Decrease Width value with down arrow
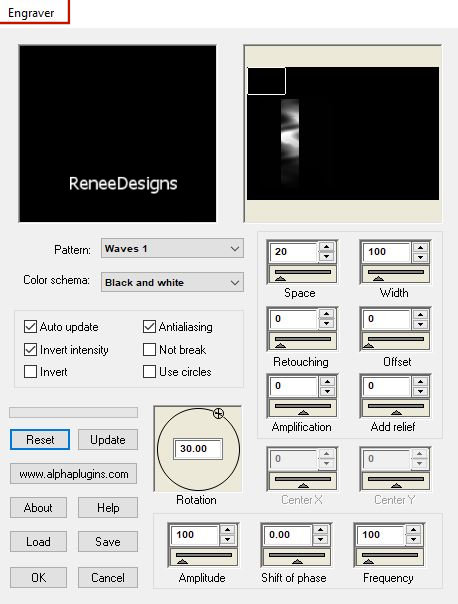 coord(420,257)
